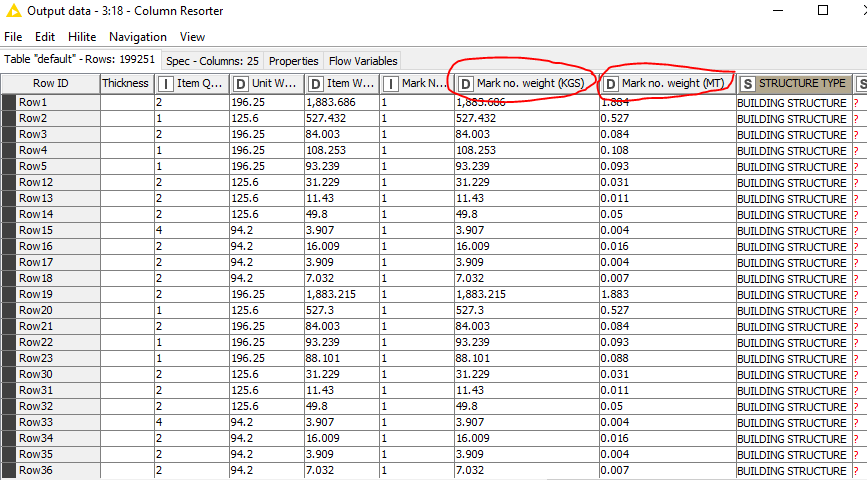Switch to Spec - Columns: 25 tab
Viewport: 867px width, 480px height.
point(212,61)
